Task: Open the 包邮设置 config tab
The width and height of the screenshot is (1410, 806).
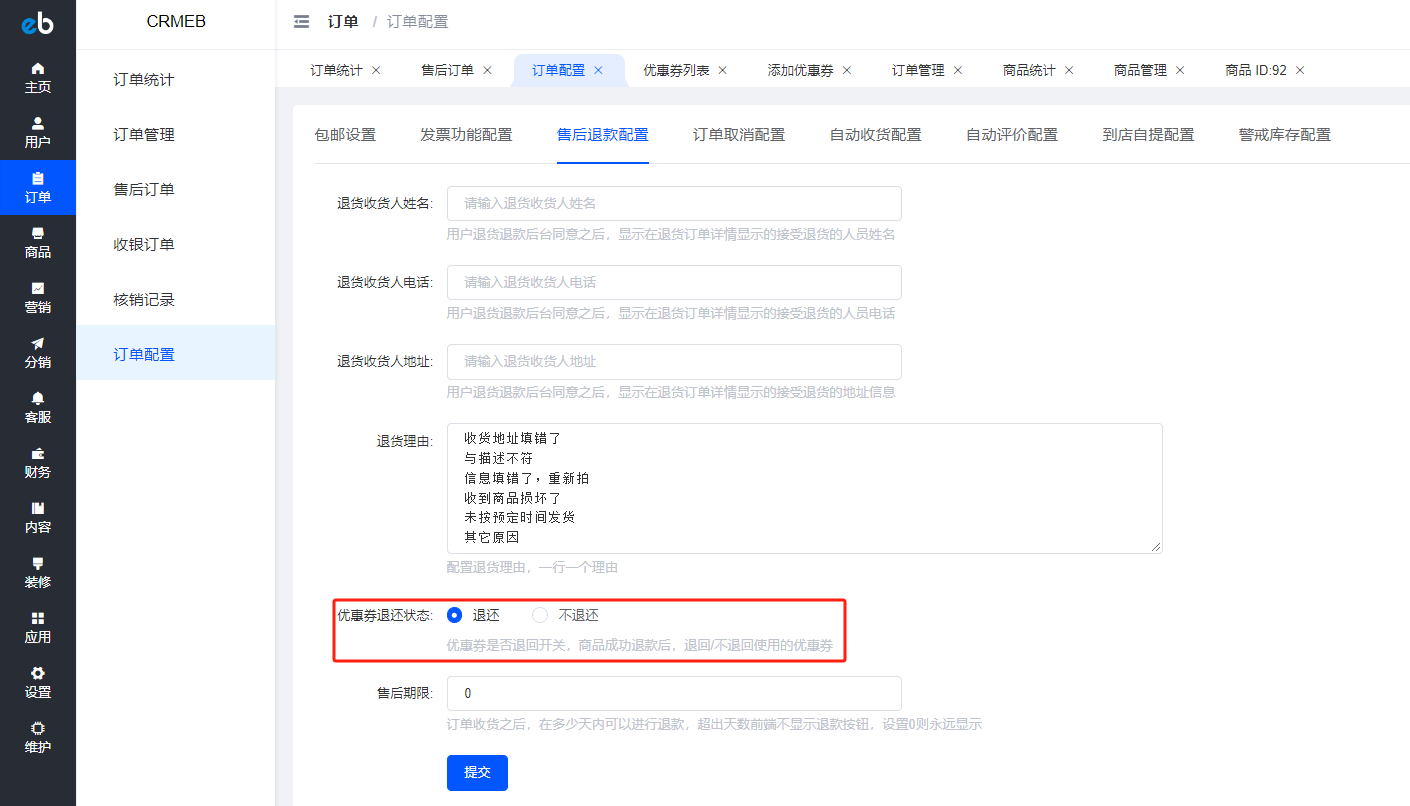Action: [345, 134]
